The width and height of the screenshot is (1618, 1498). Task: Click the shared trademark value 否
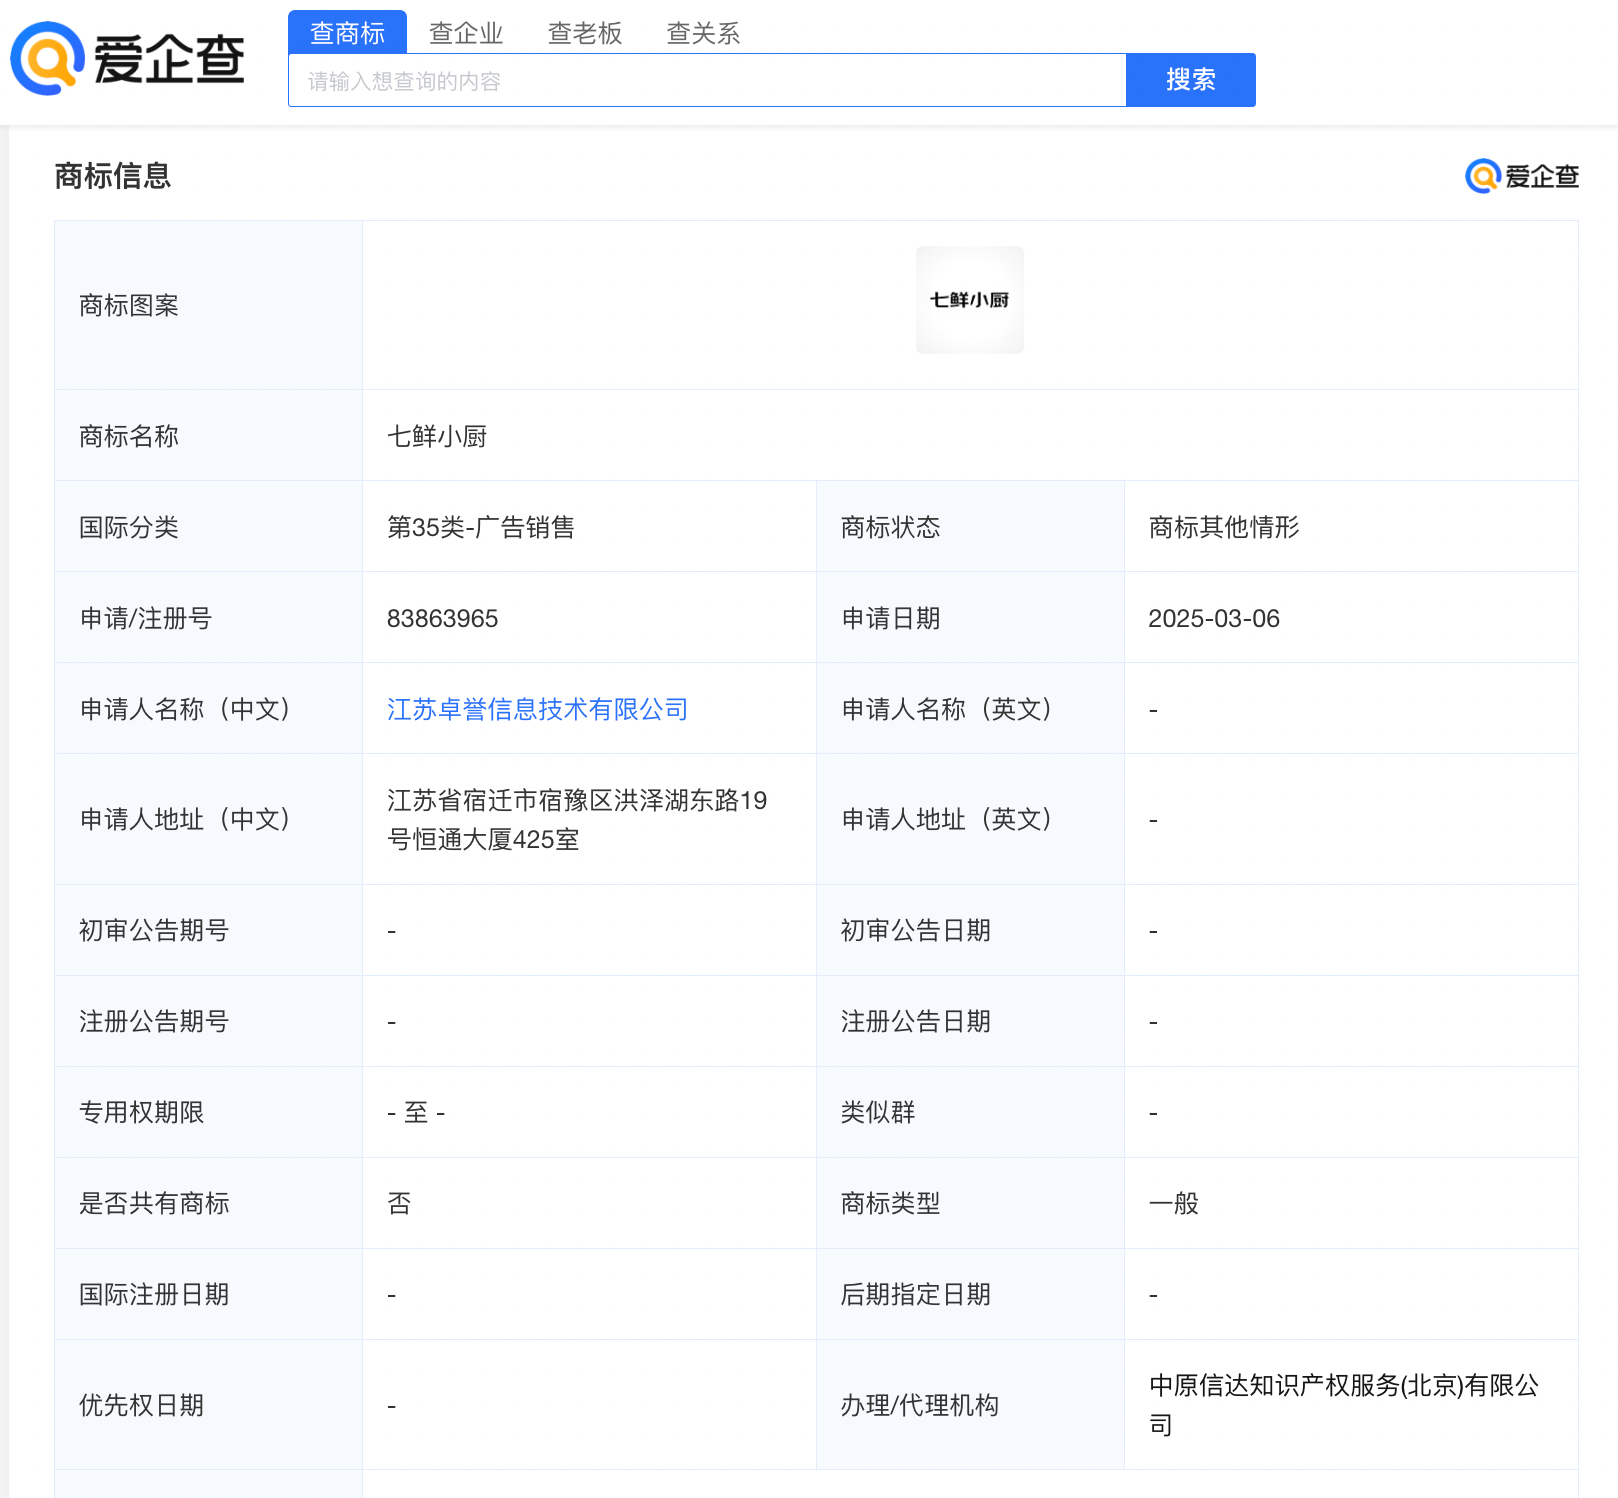click(399, 1203)
